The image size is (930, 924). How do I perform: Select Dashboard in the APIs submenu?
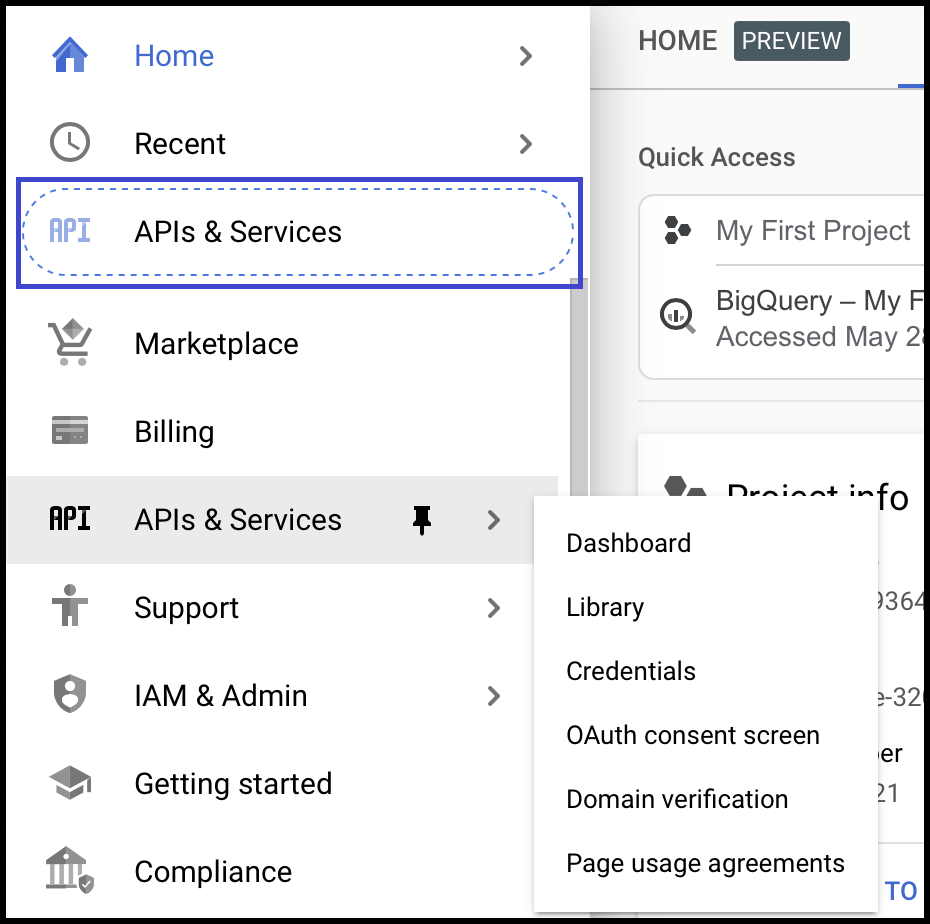tap(628, 543)
